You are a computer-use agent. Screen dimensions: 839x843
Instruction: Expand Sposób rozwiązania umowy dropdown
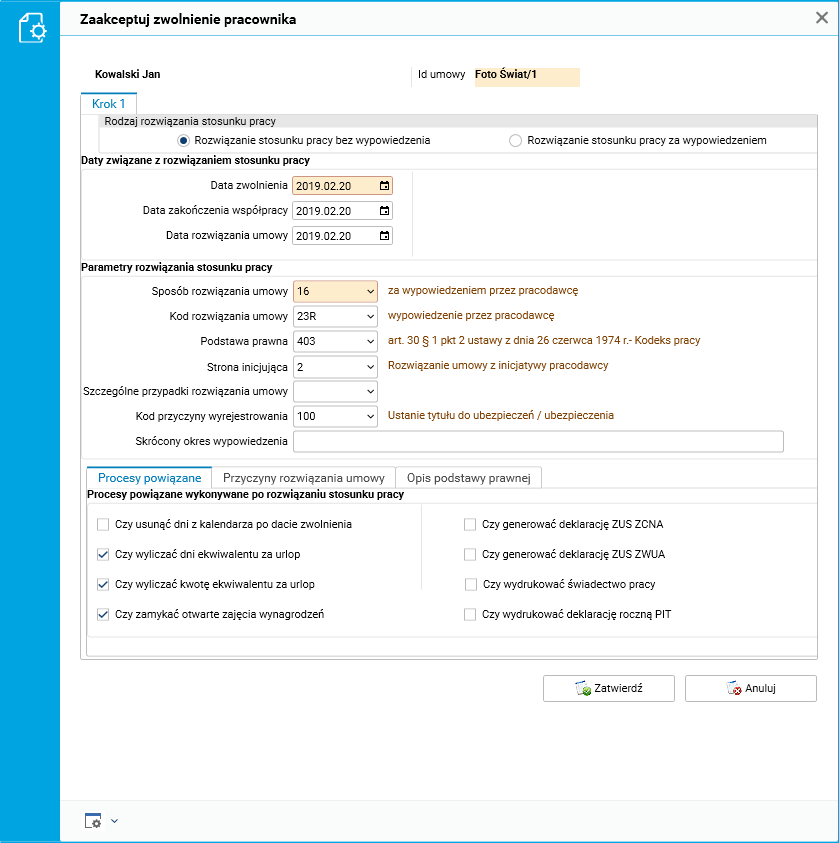click(x=370, y=291)
